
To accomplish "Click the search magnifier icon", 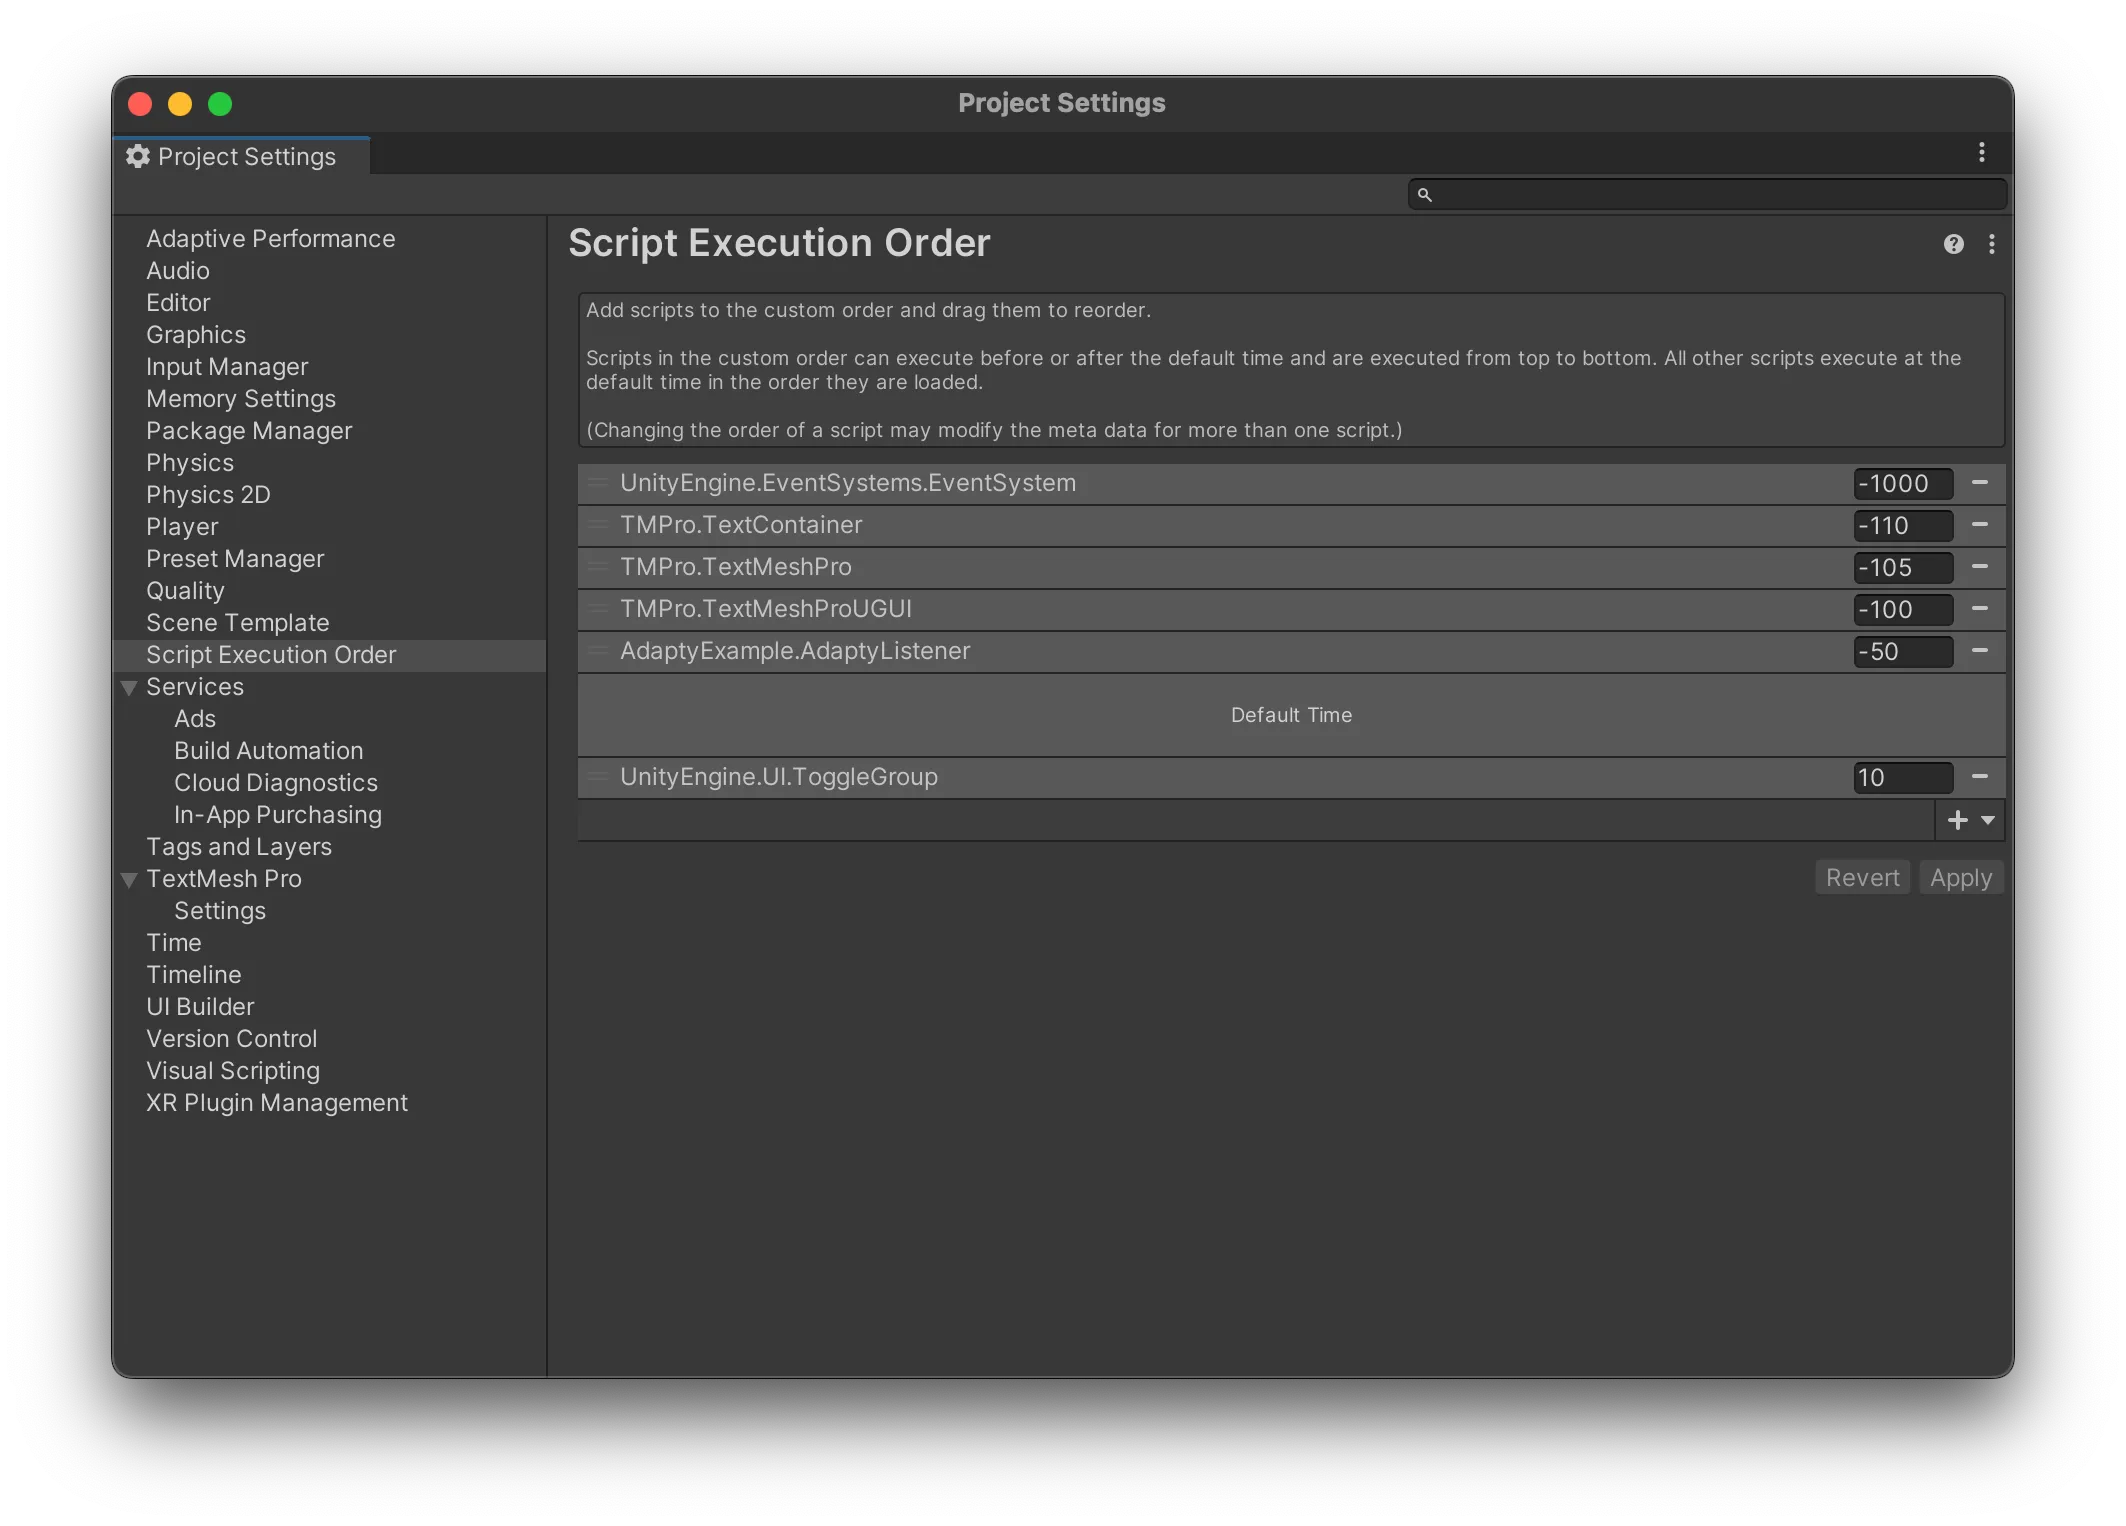I will click(x=1425, y=195).
